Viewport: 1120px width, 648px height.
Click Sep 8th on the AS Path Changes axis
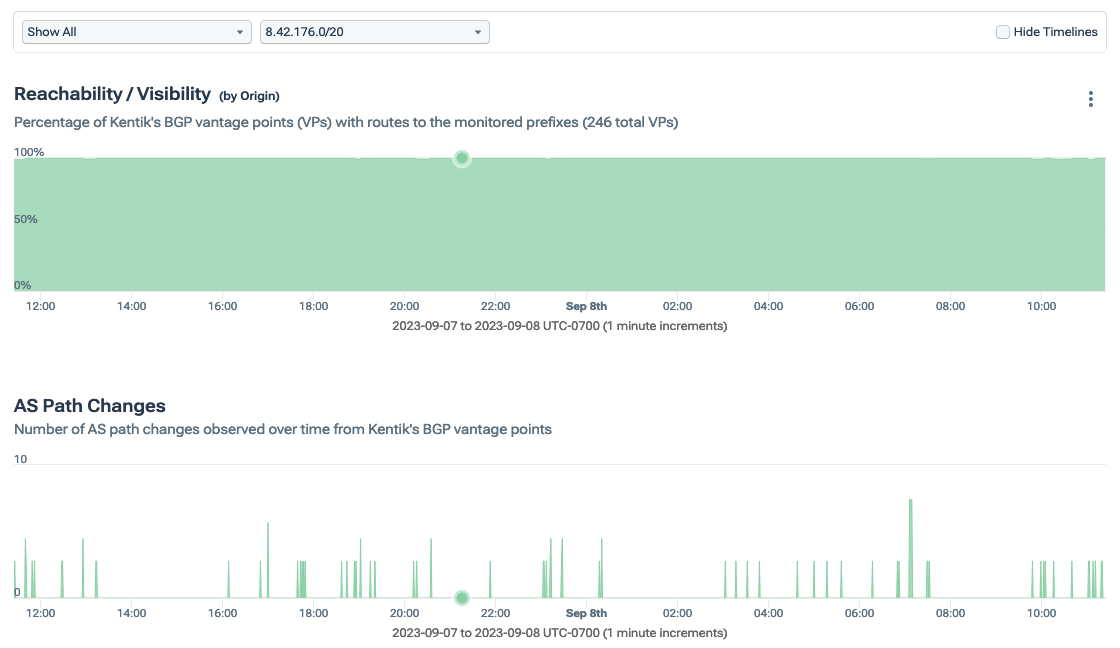click(x=586, y=613)
